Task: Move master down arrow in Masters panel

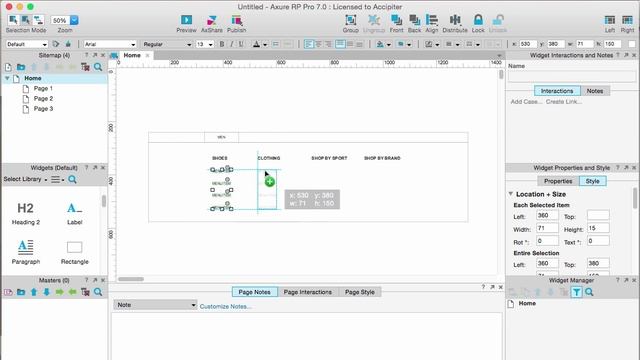Action: (x=47, y=292)
